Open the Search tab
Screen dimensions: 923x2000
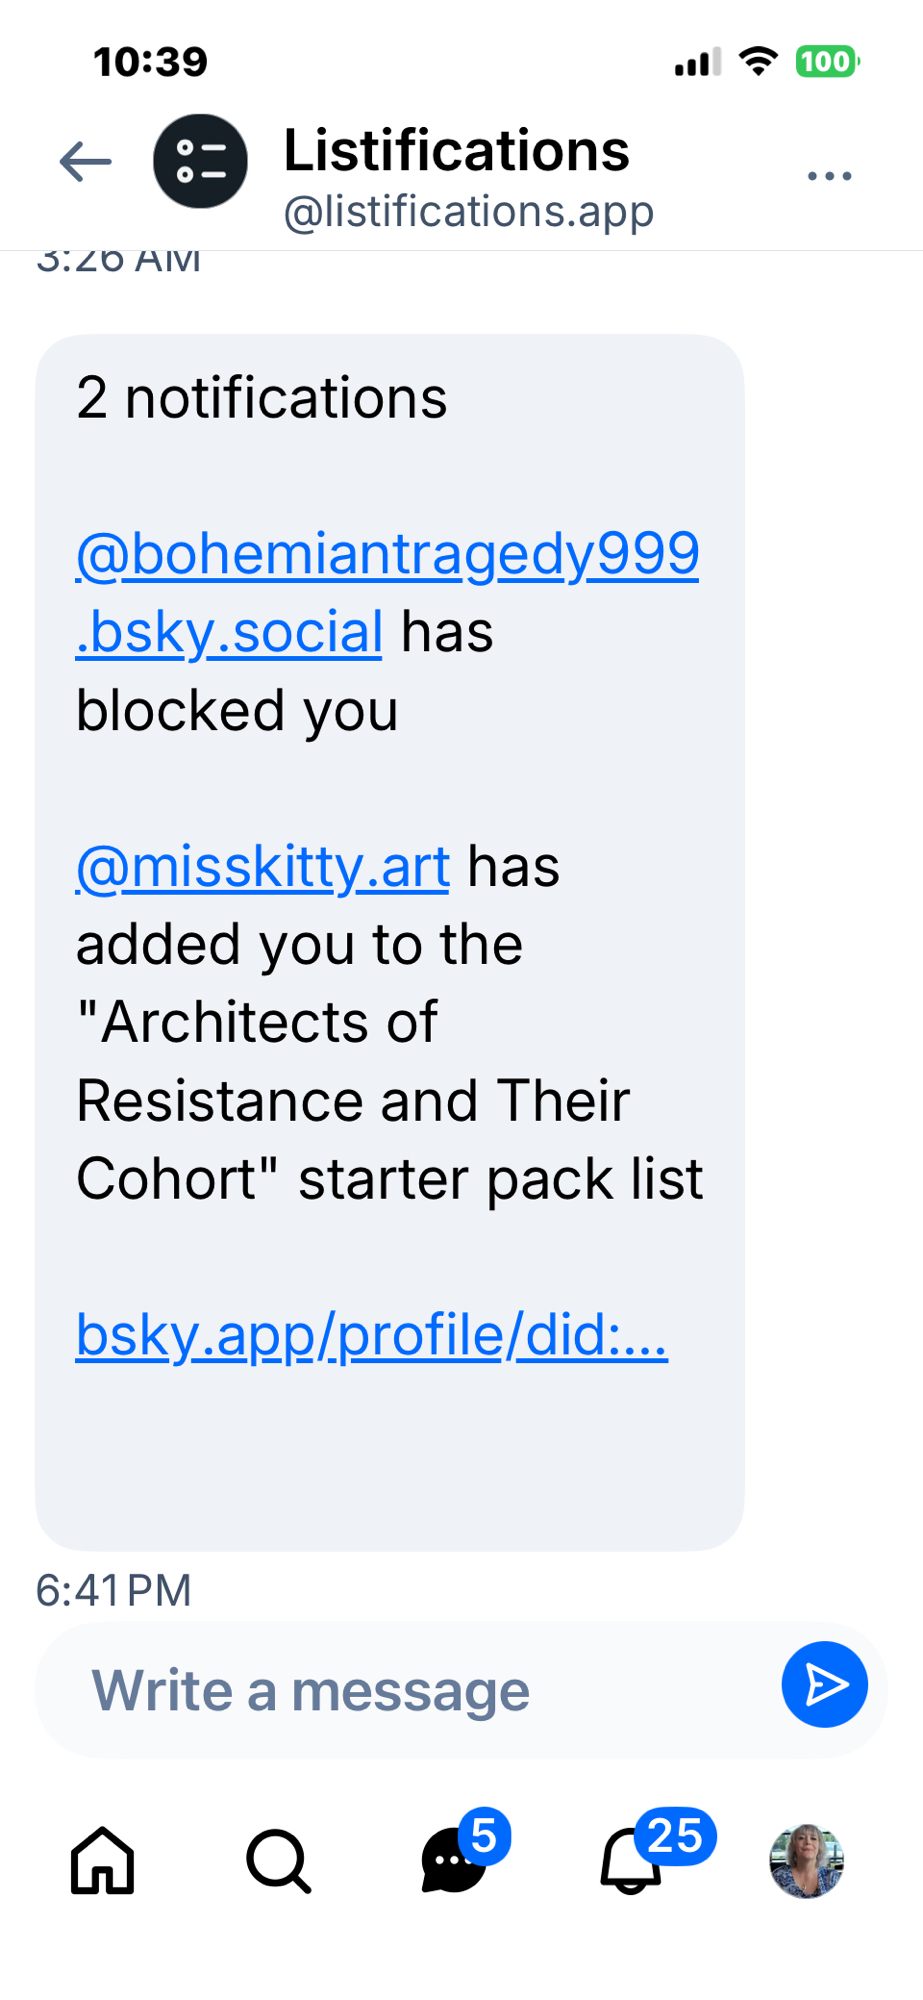(x=278, y=1861)
